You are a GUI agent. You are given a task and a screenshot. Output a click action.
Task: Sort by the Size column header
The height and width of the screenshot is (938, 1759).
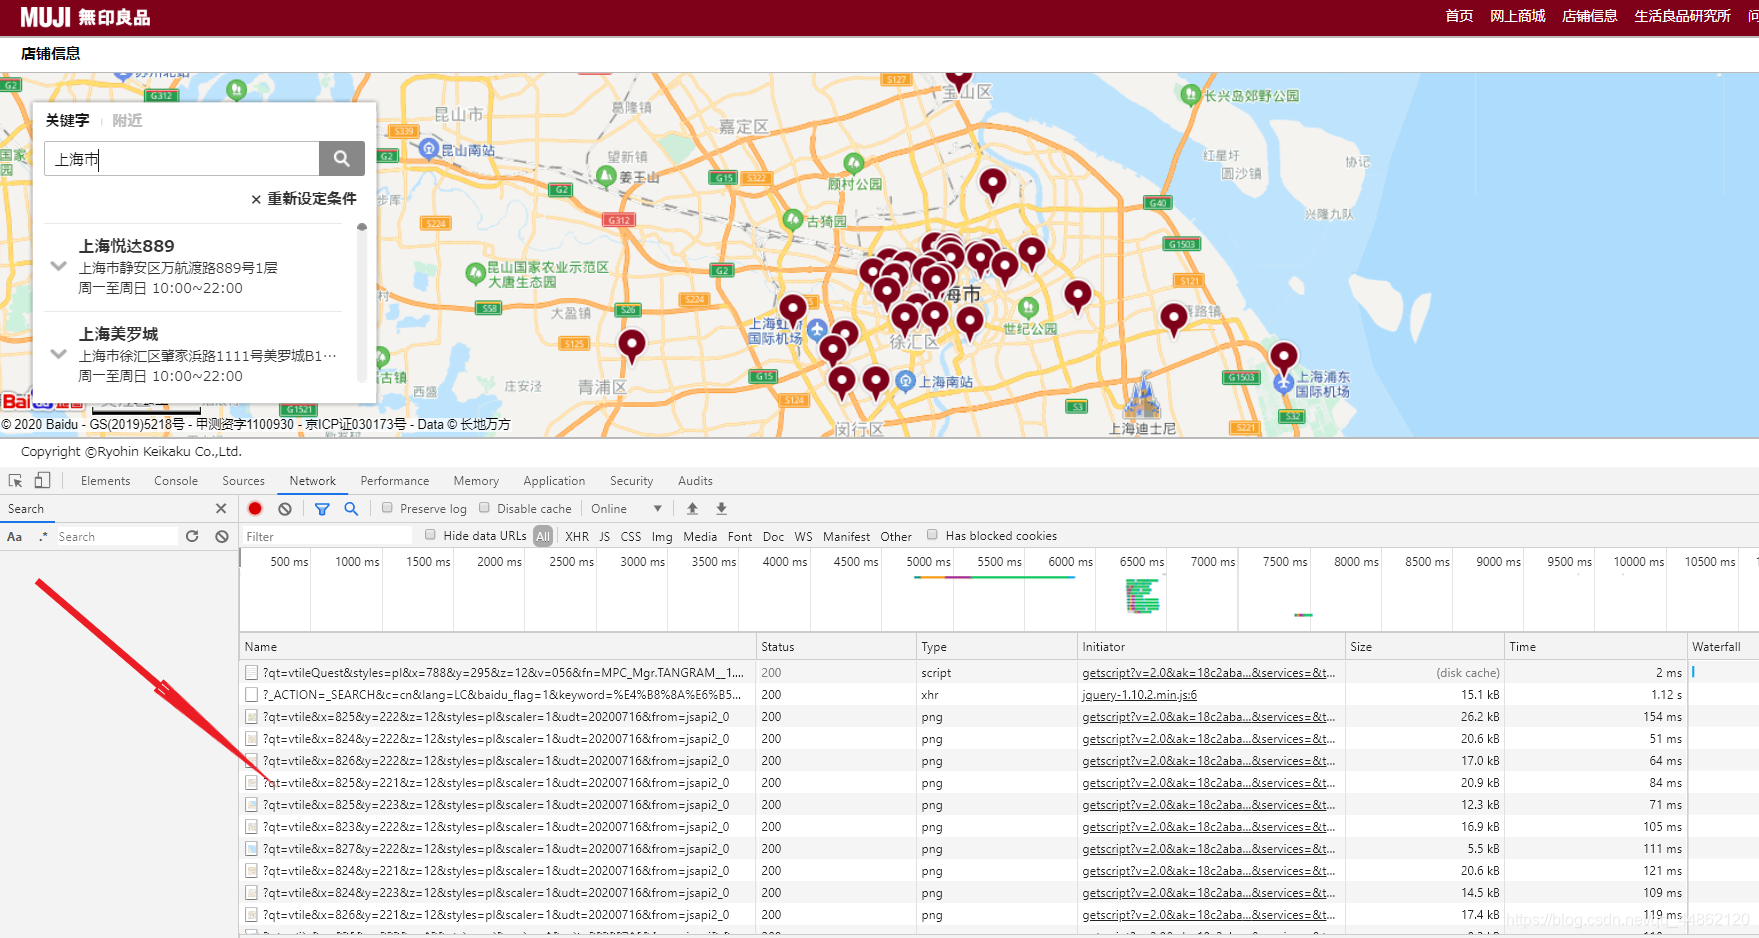pos(1424,647)
